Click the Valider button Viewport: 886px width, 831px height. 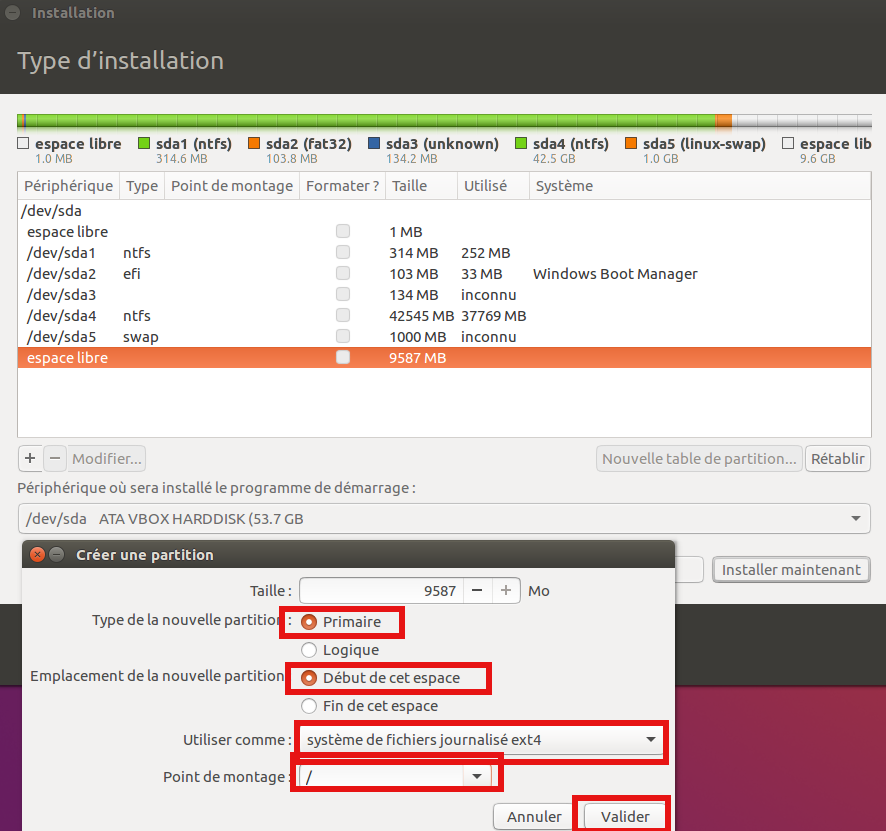[625, 817]
